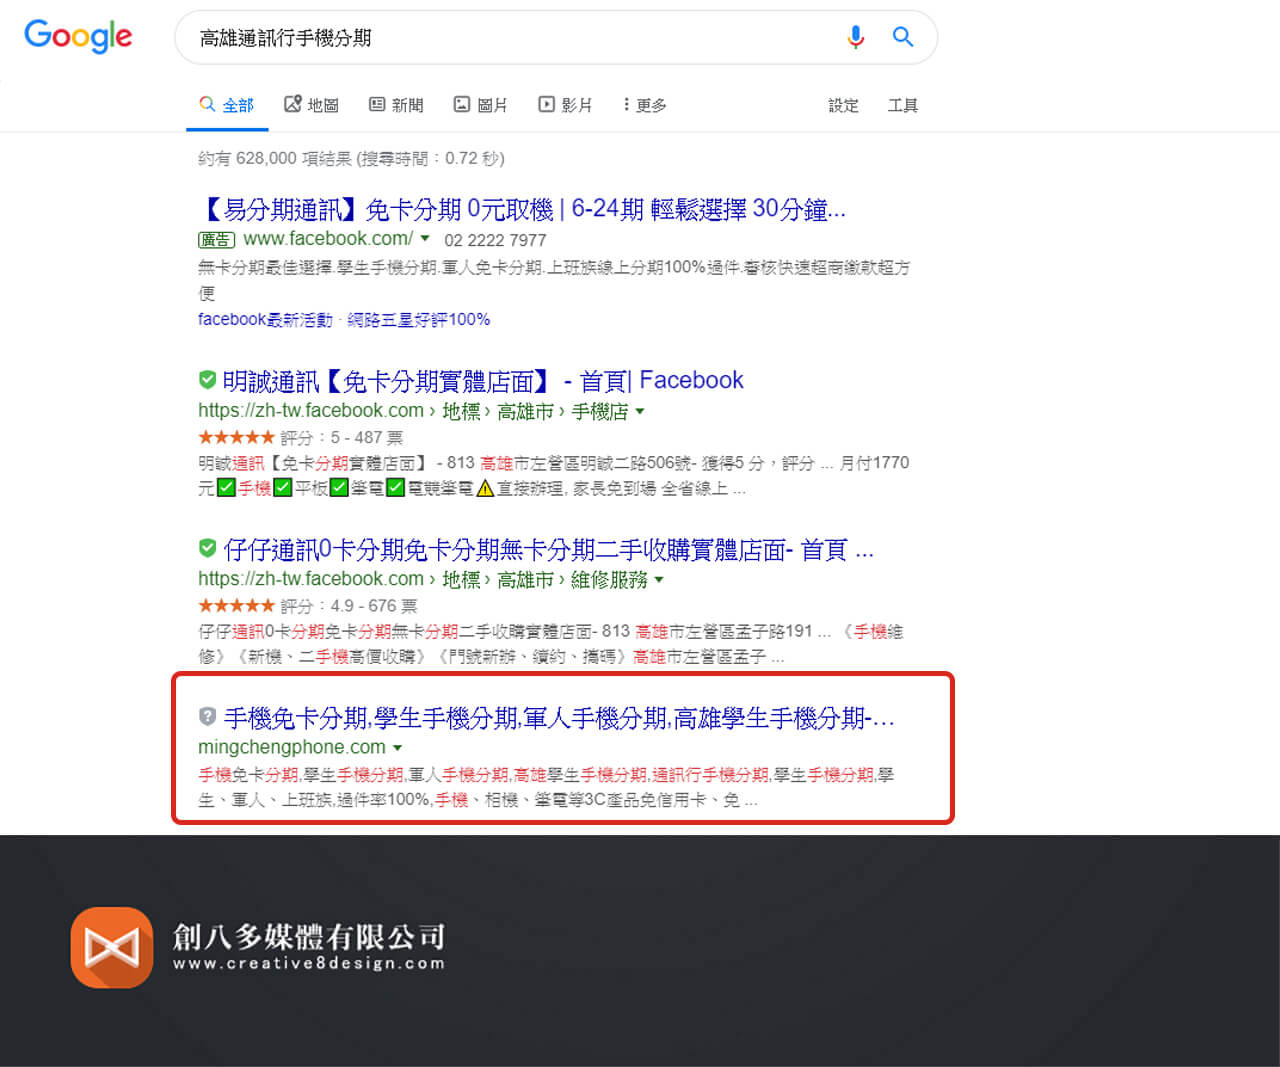Expand dropdown after 高雄市 › 手機店 URL
This screenshot has width=1280, height=1067.
pos(640,411)
